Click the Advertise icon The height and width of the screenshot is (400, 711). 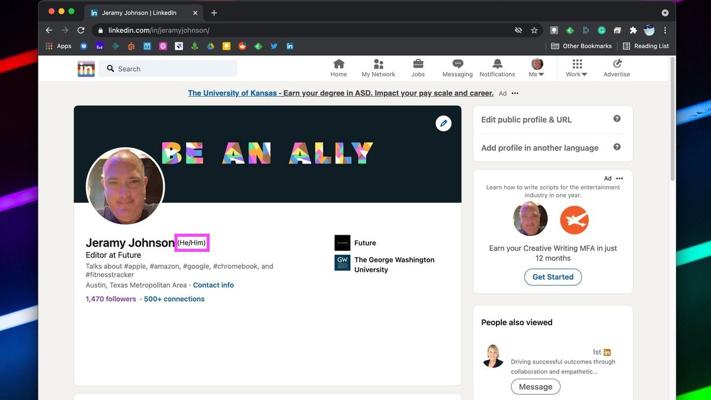[x=616, y=64]
